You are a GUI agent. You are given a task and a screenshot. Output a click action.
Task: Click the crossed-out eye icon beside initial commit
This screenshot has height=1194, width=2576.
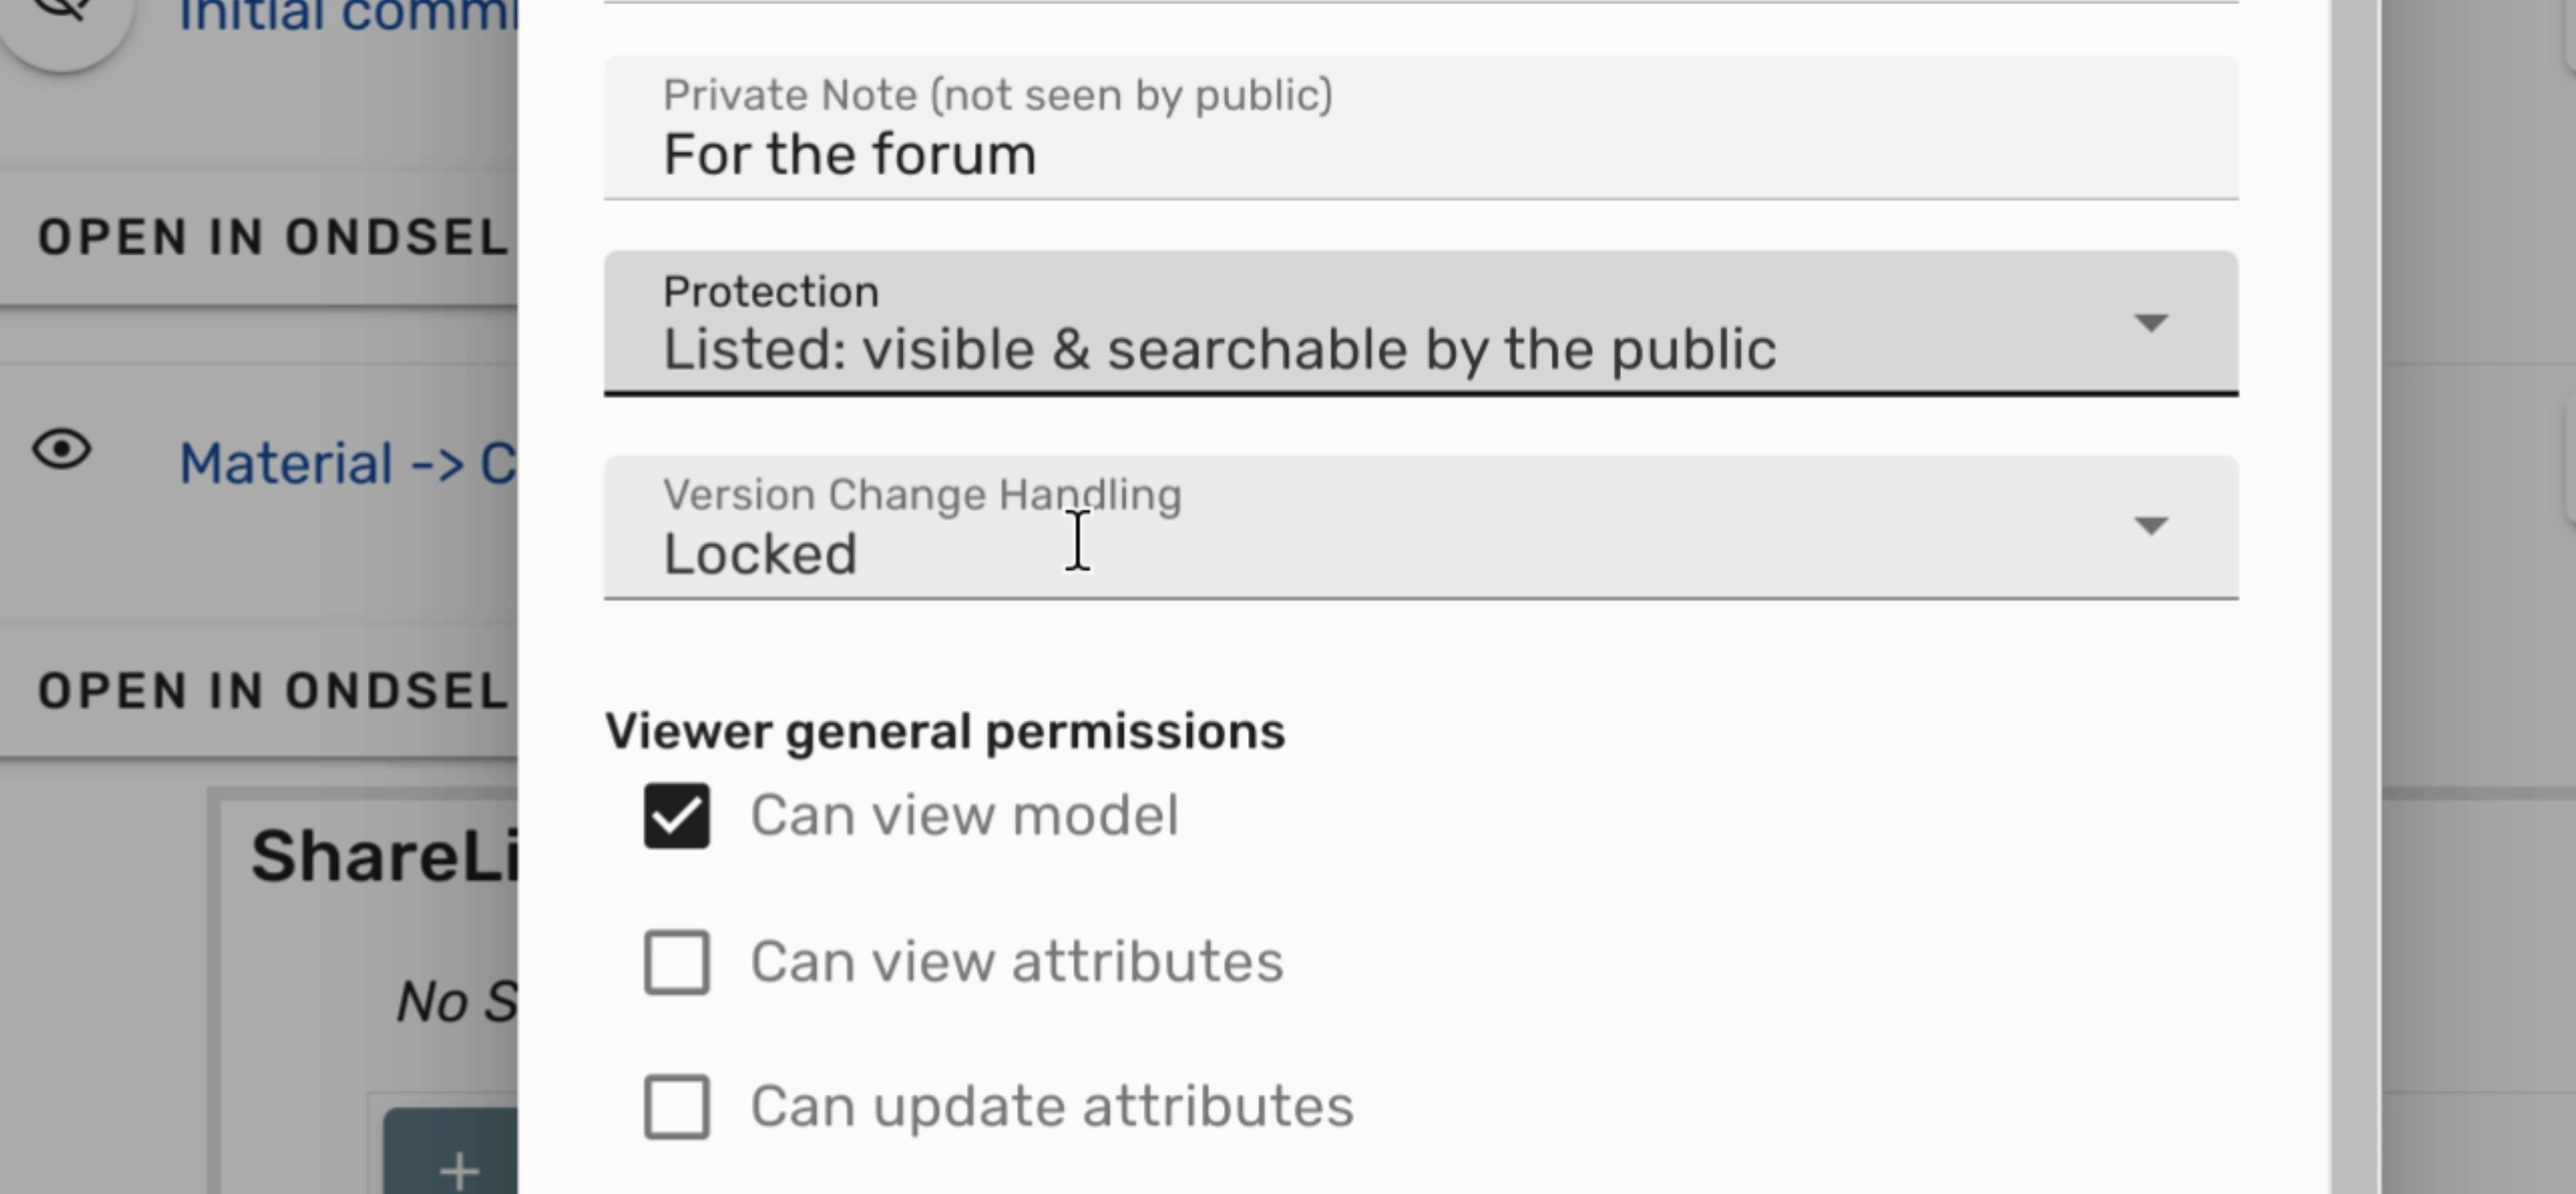[x=62, y=12]
